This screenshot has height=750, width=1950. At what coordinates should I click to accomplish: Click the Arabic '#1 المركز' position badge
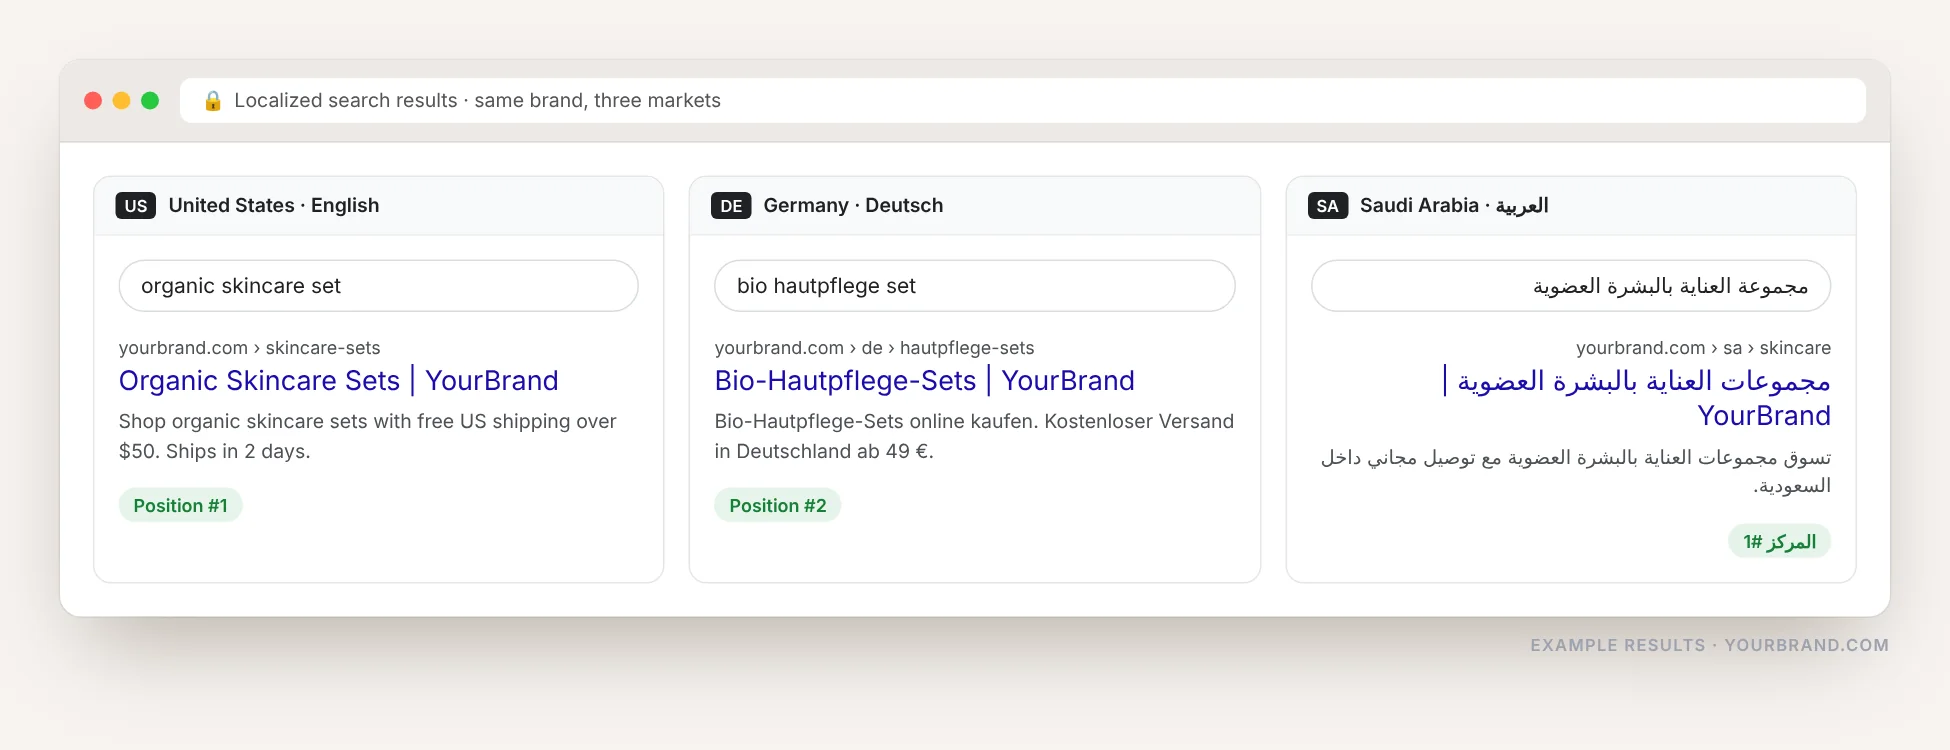coord(1779,542)
